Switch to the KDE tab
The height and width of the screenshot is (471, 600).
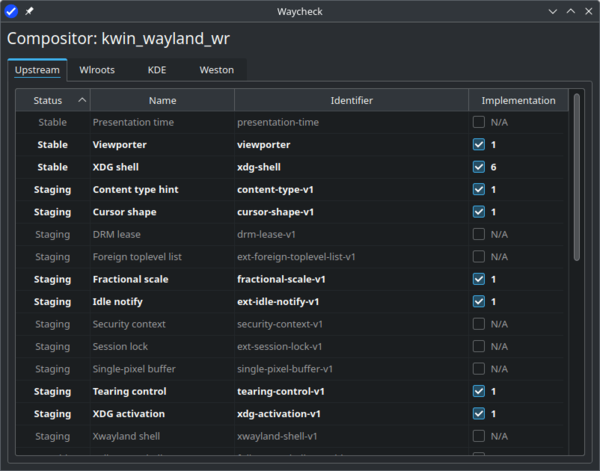pyautogui.click(x=157, y=71)
